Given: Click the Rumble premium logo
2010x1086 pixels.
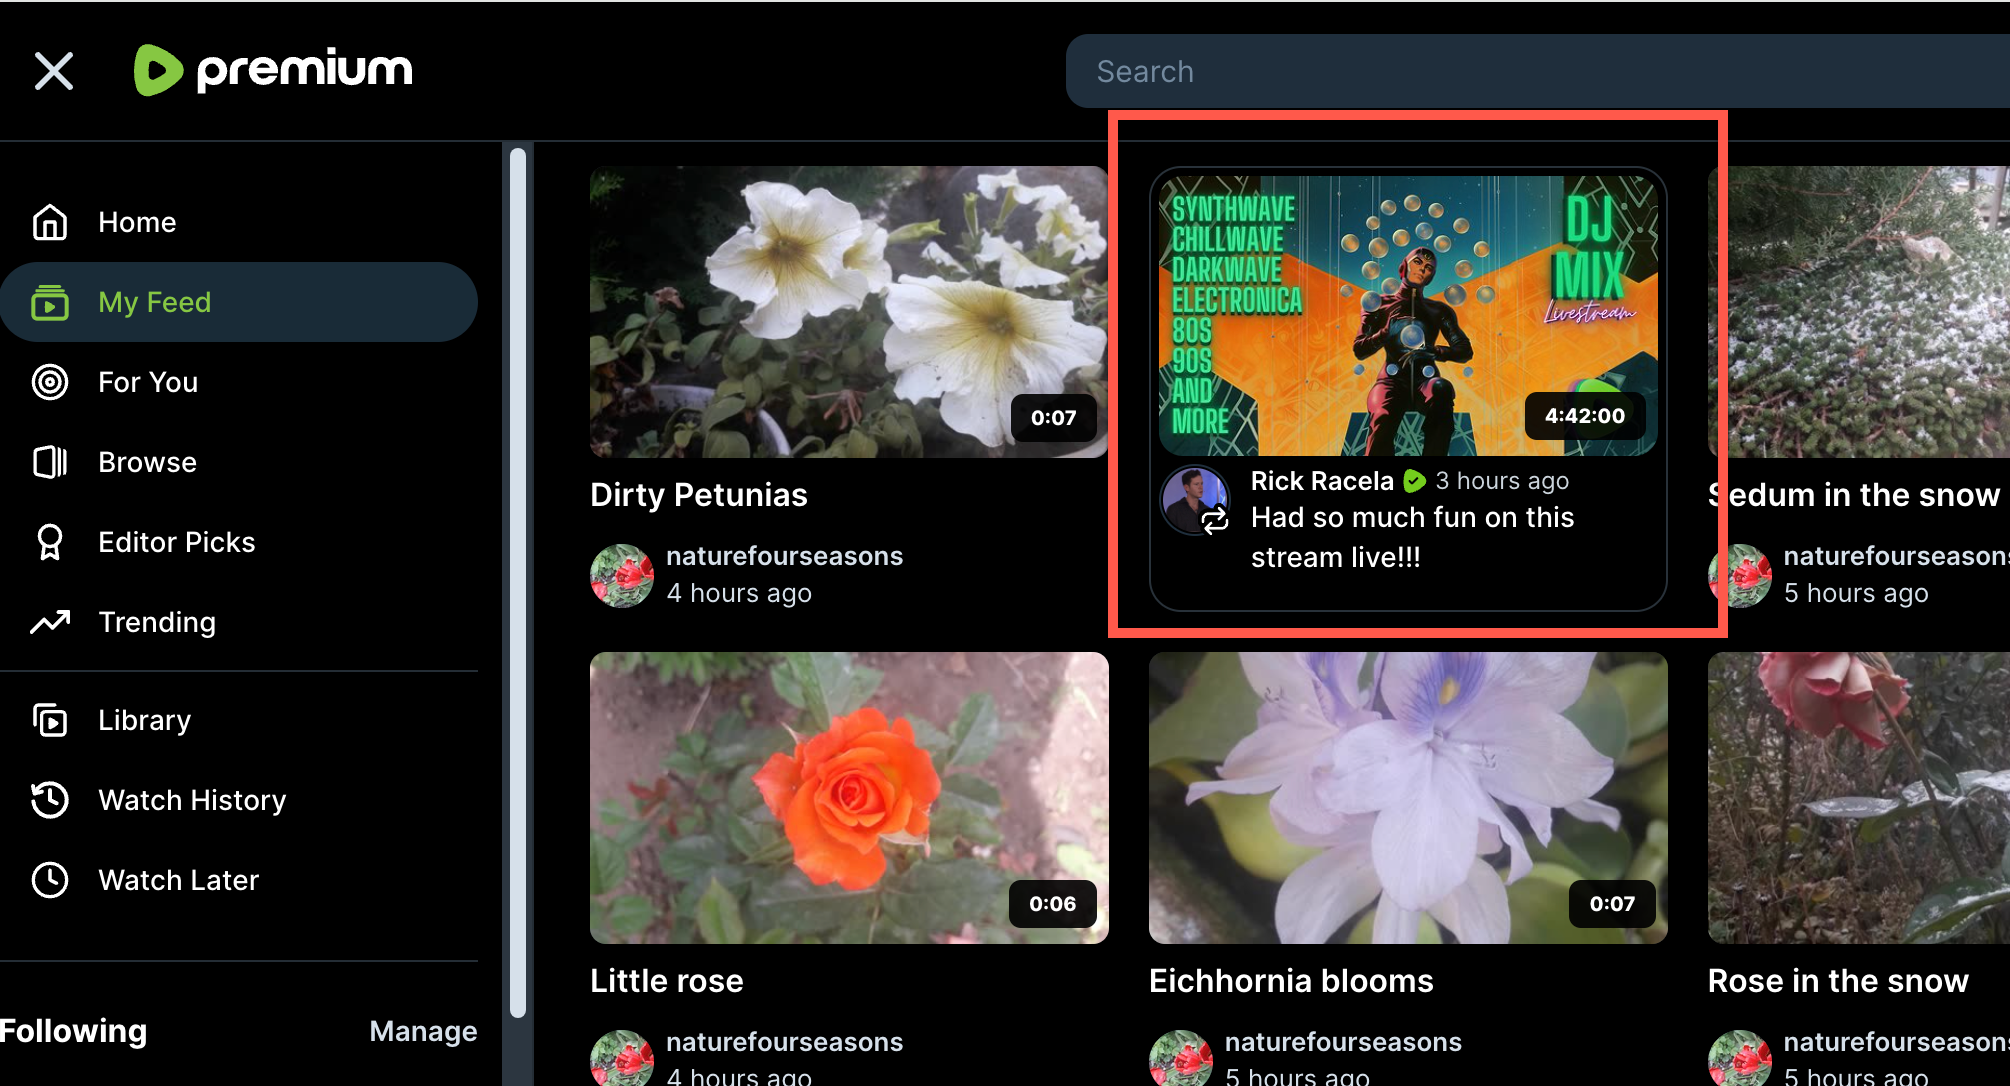Looking at the screenshot, I should click(273, 70).
